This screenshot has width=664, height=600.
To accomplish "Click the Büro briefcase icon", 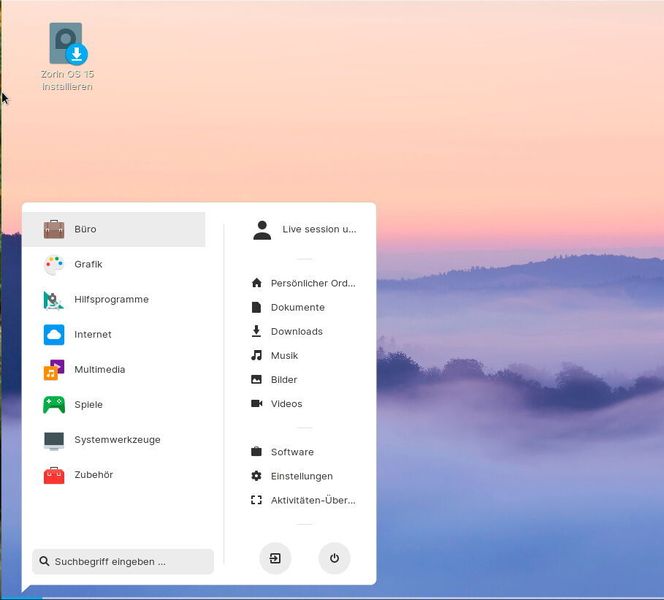I will click(54, 229).
